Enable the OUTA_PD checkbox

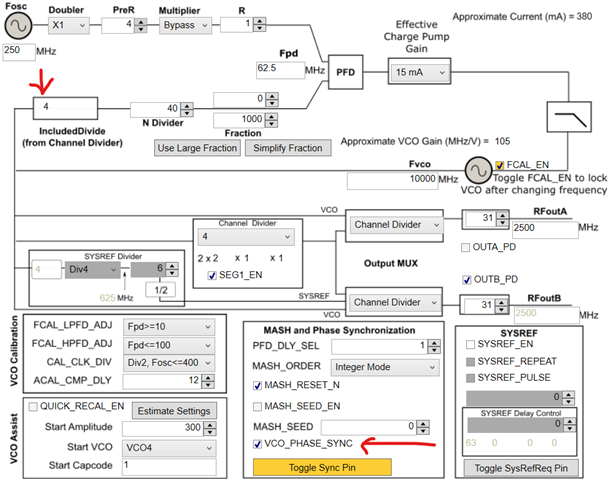click(x=465, y=247)
